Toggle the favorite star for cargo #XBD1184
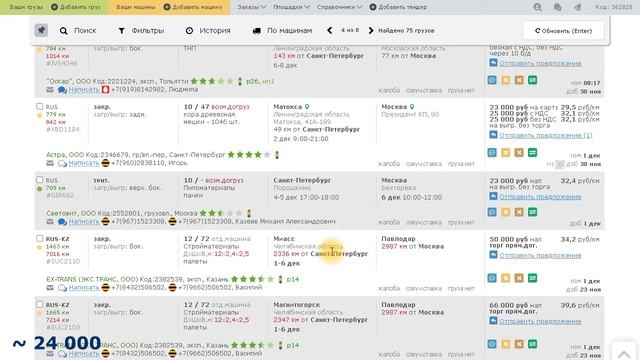 40,115
